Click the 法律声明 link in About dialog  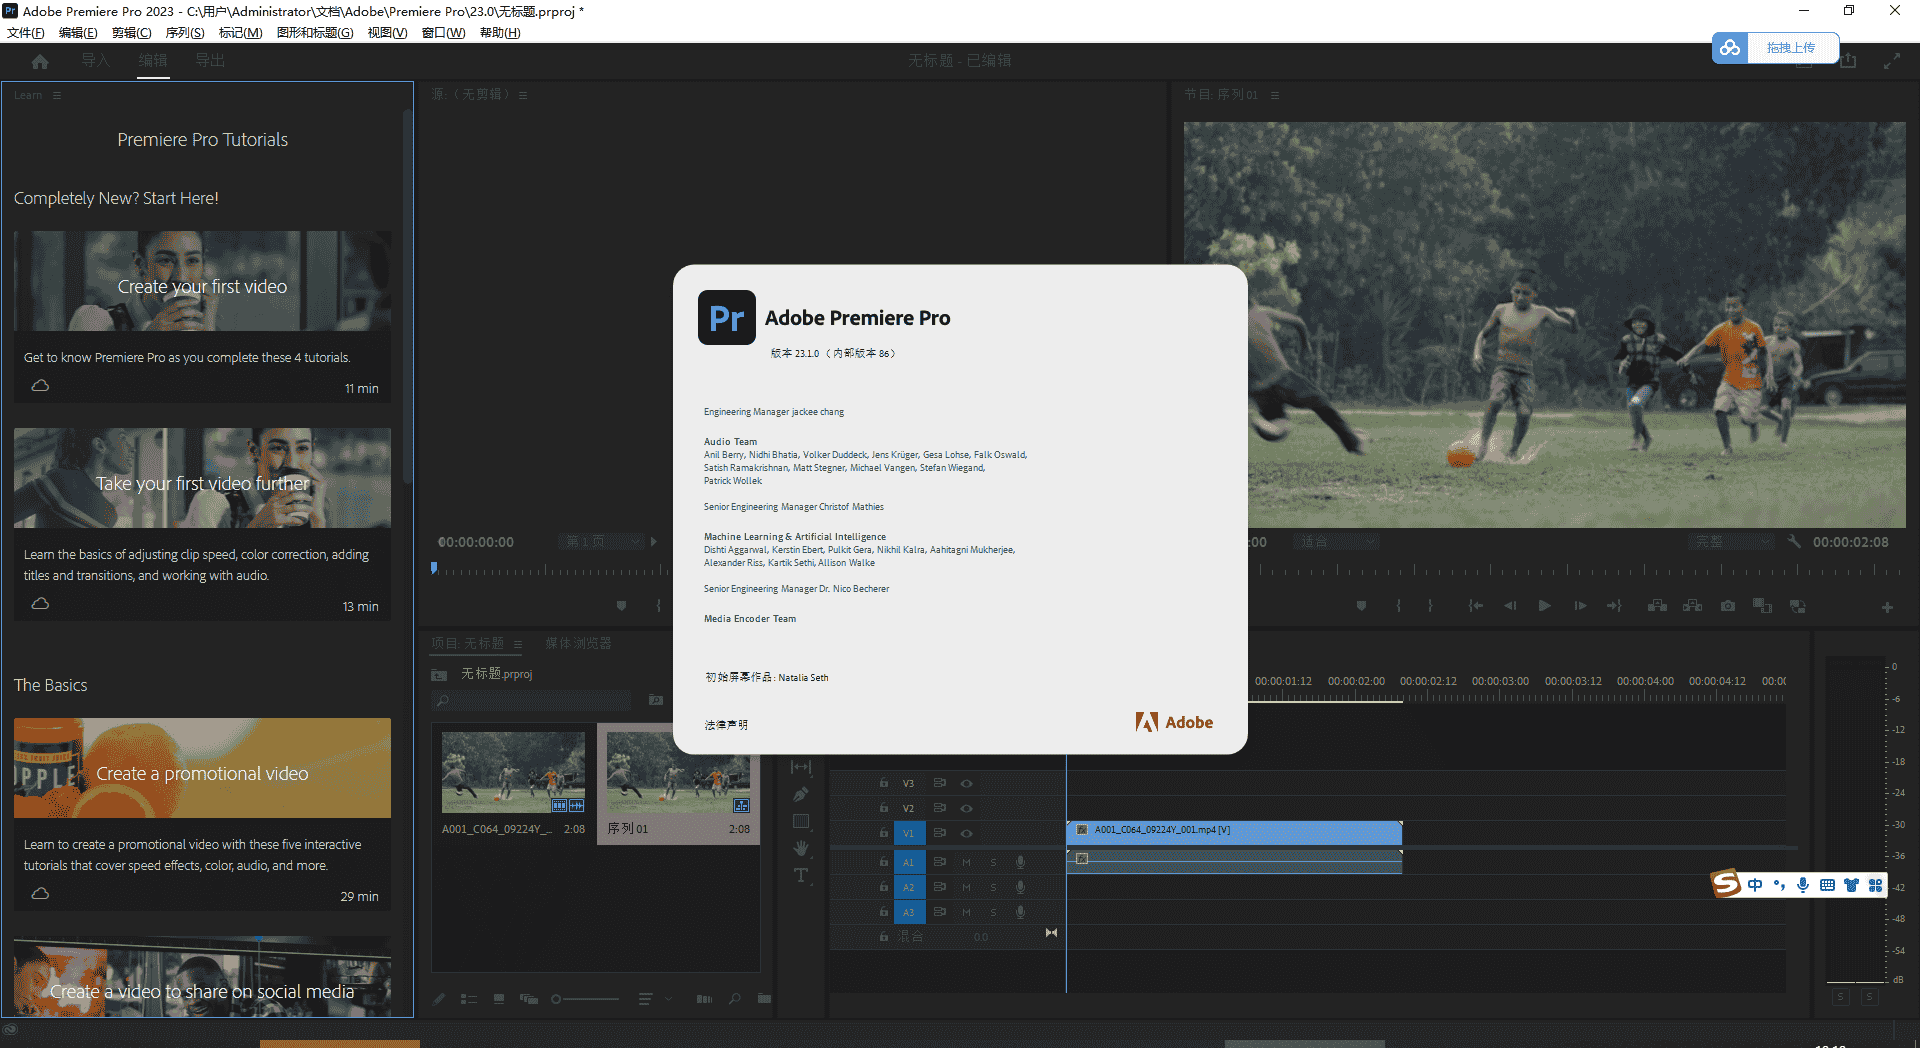(x=726, y=725)
